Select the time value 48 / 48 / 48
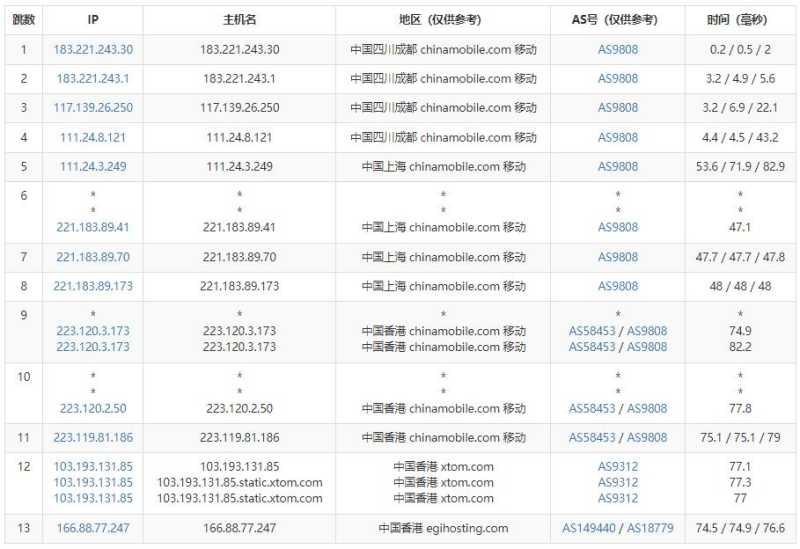This screenshot has height=549, width=800. pyautogui.click(x=740, y=286)
